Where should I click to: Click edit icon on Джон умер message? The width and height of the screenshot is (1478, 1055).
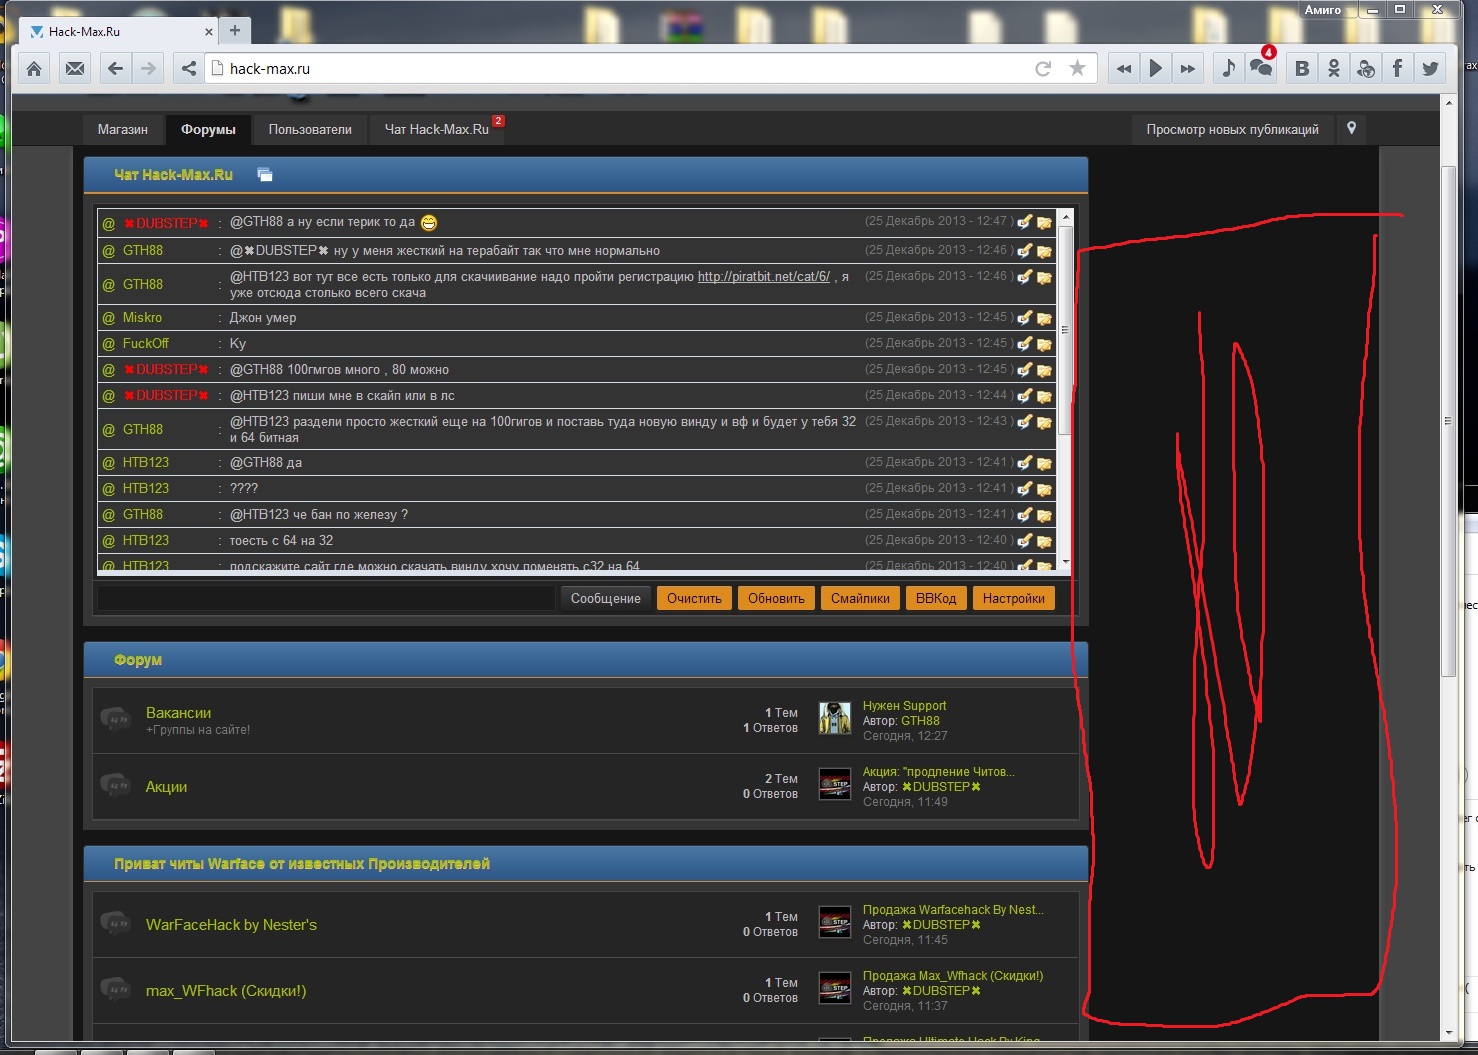(x=1024, y=318)
